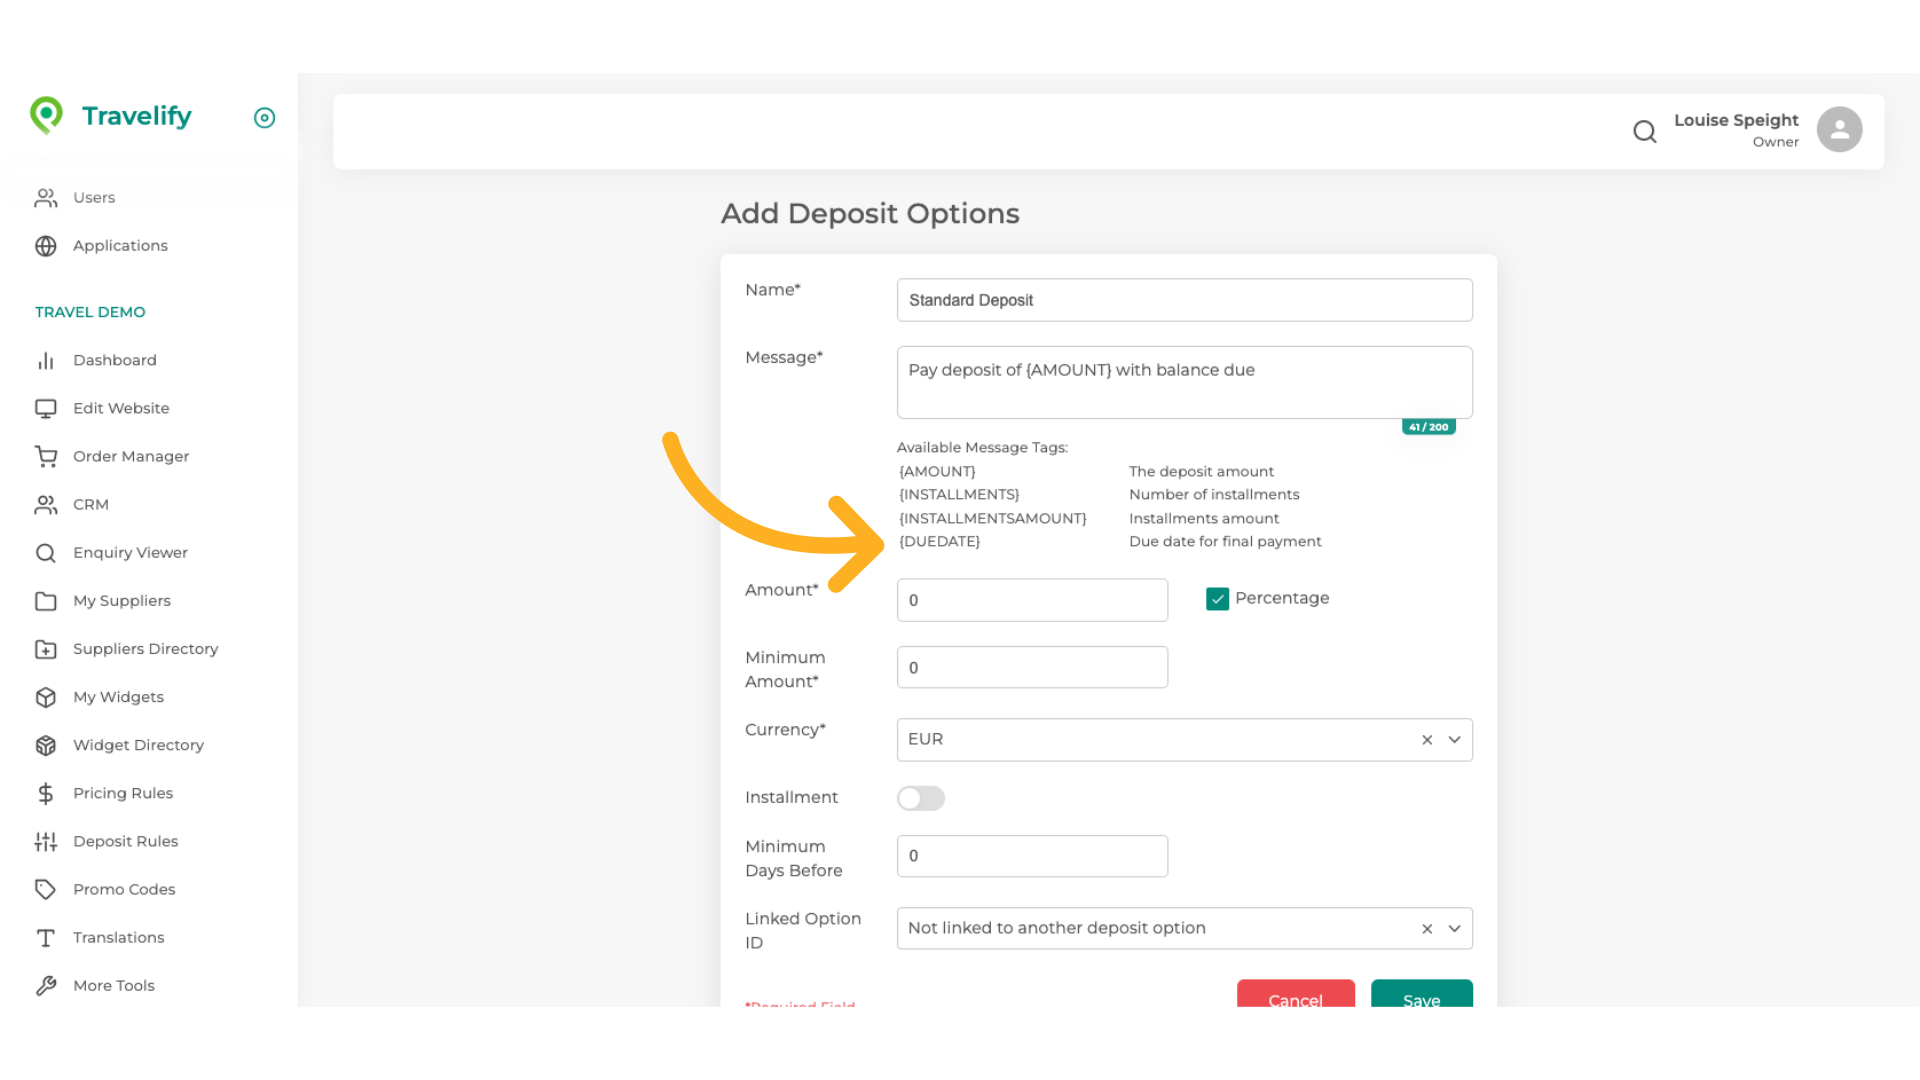The width and height of the screenshot is (1920, 1080).
Task: Click the Dashboard bar chart icon
Action: (46, 360)
